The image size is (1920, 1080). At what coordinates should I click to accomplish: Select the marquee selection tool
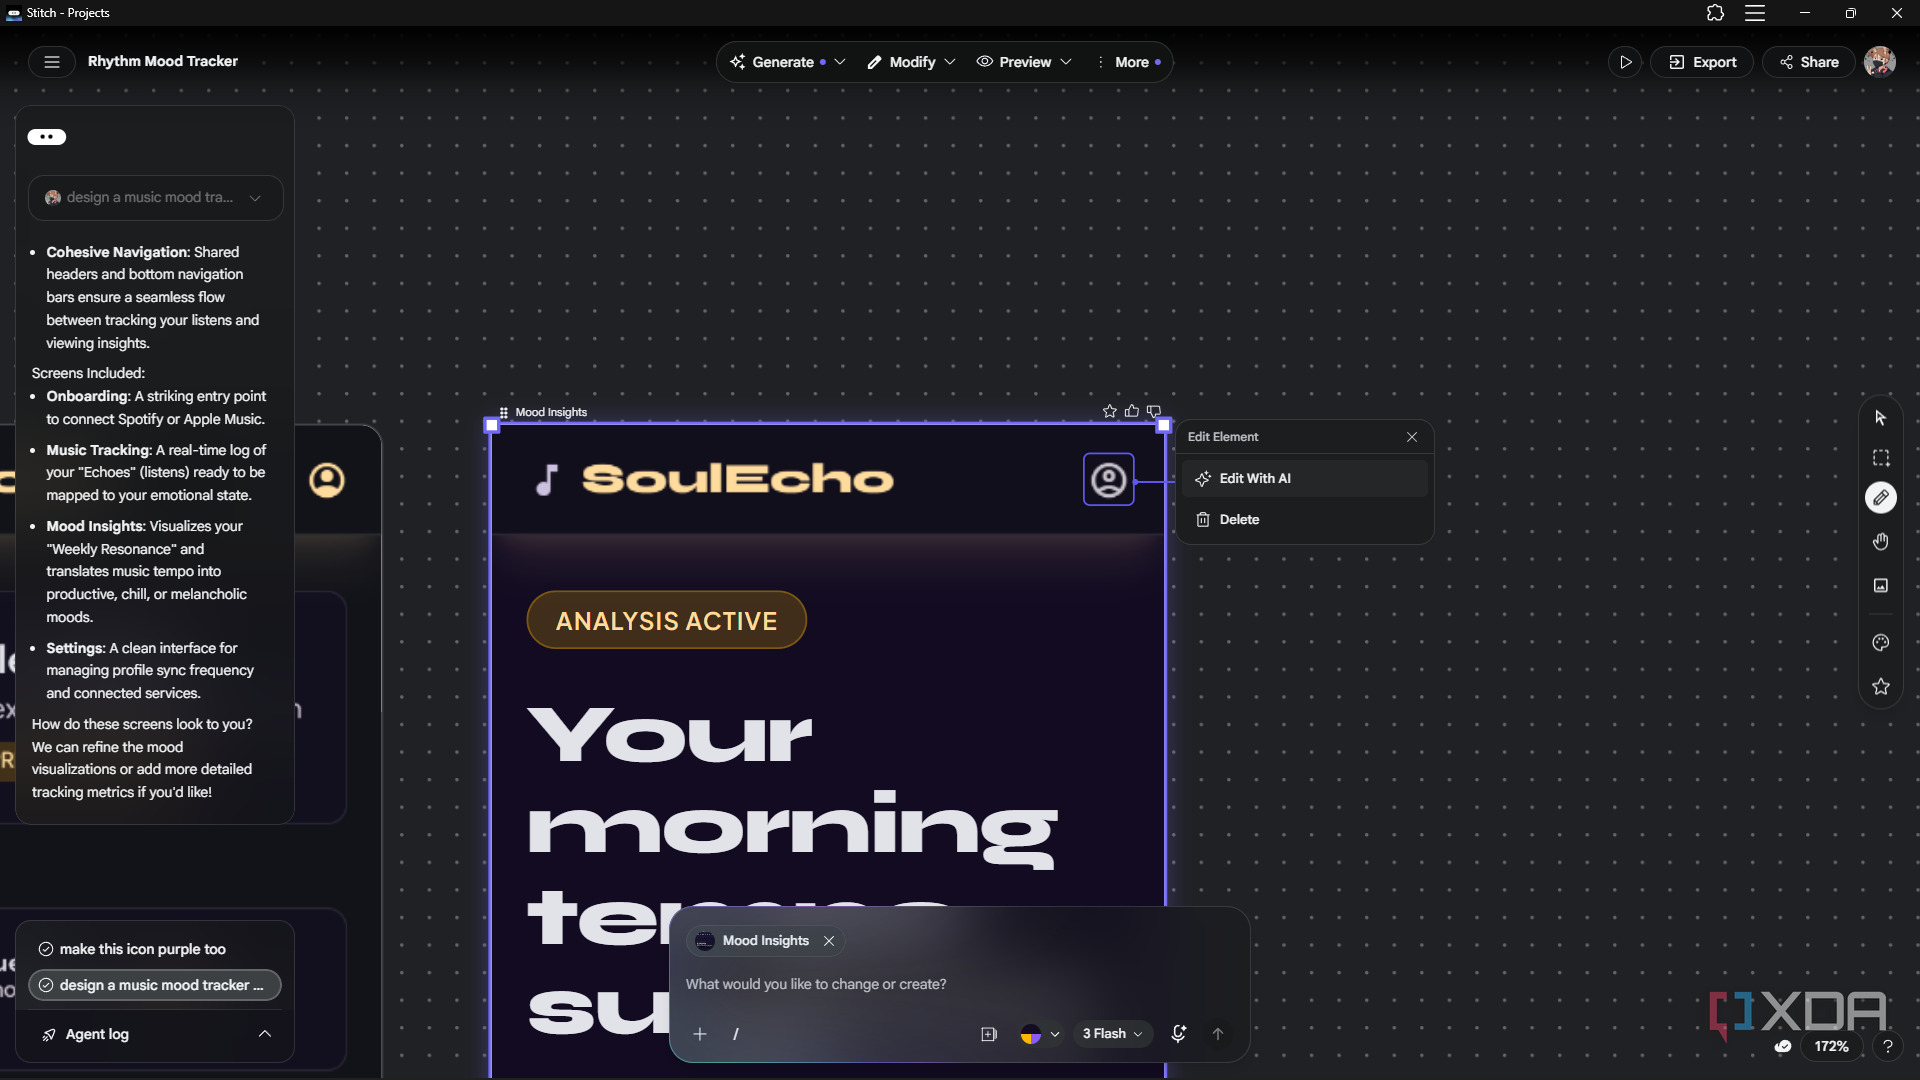point(1880,458)
